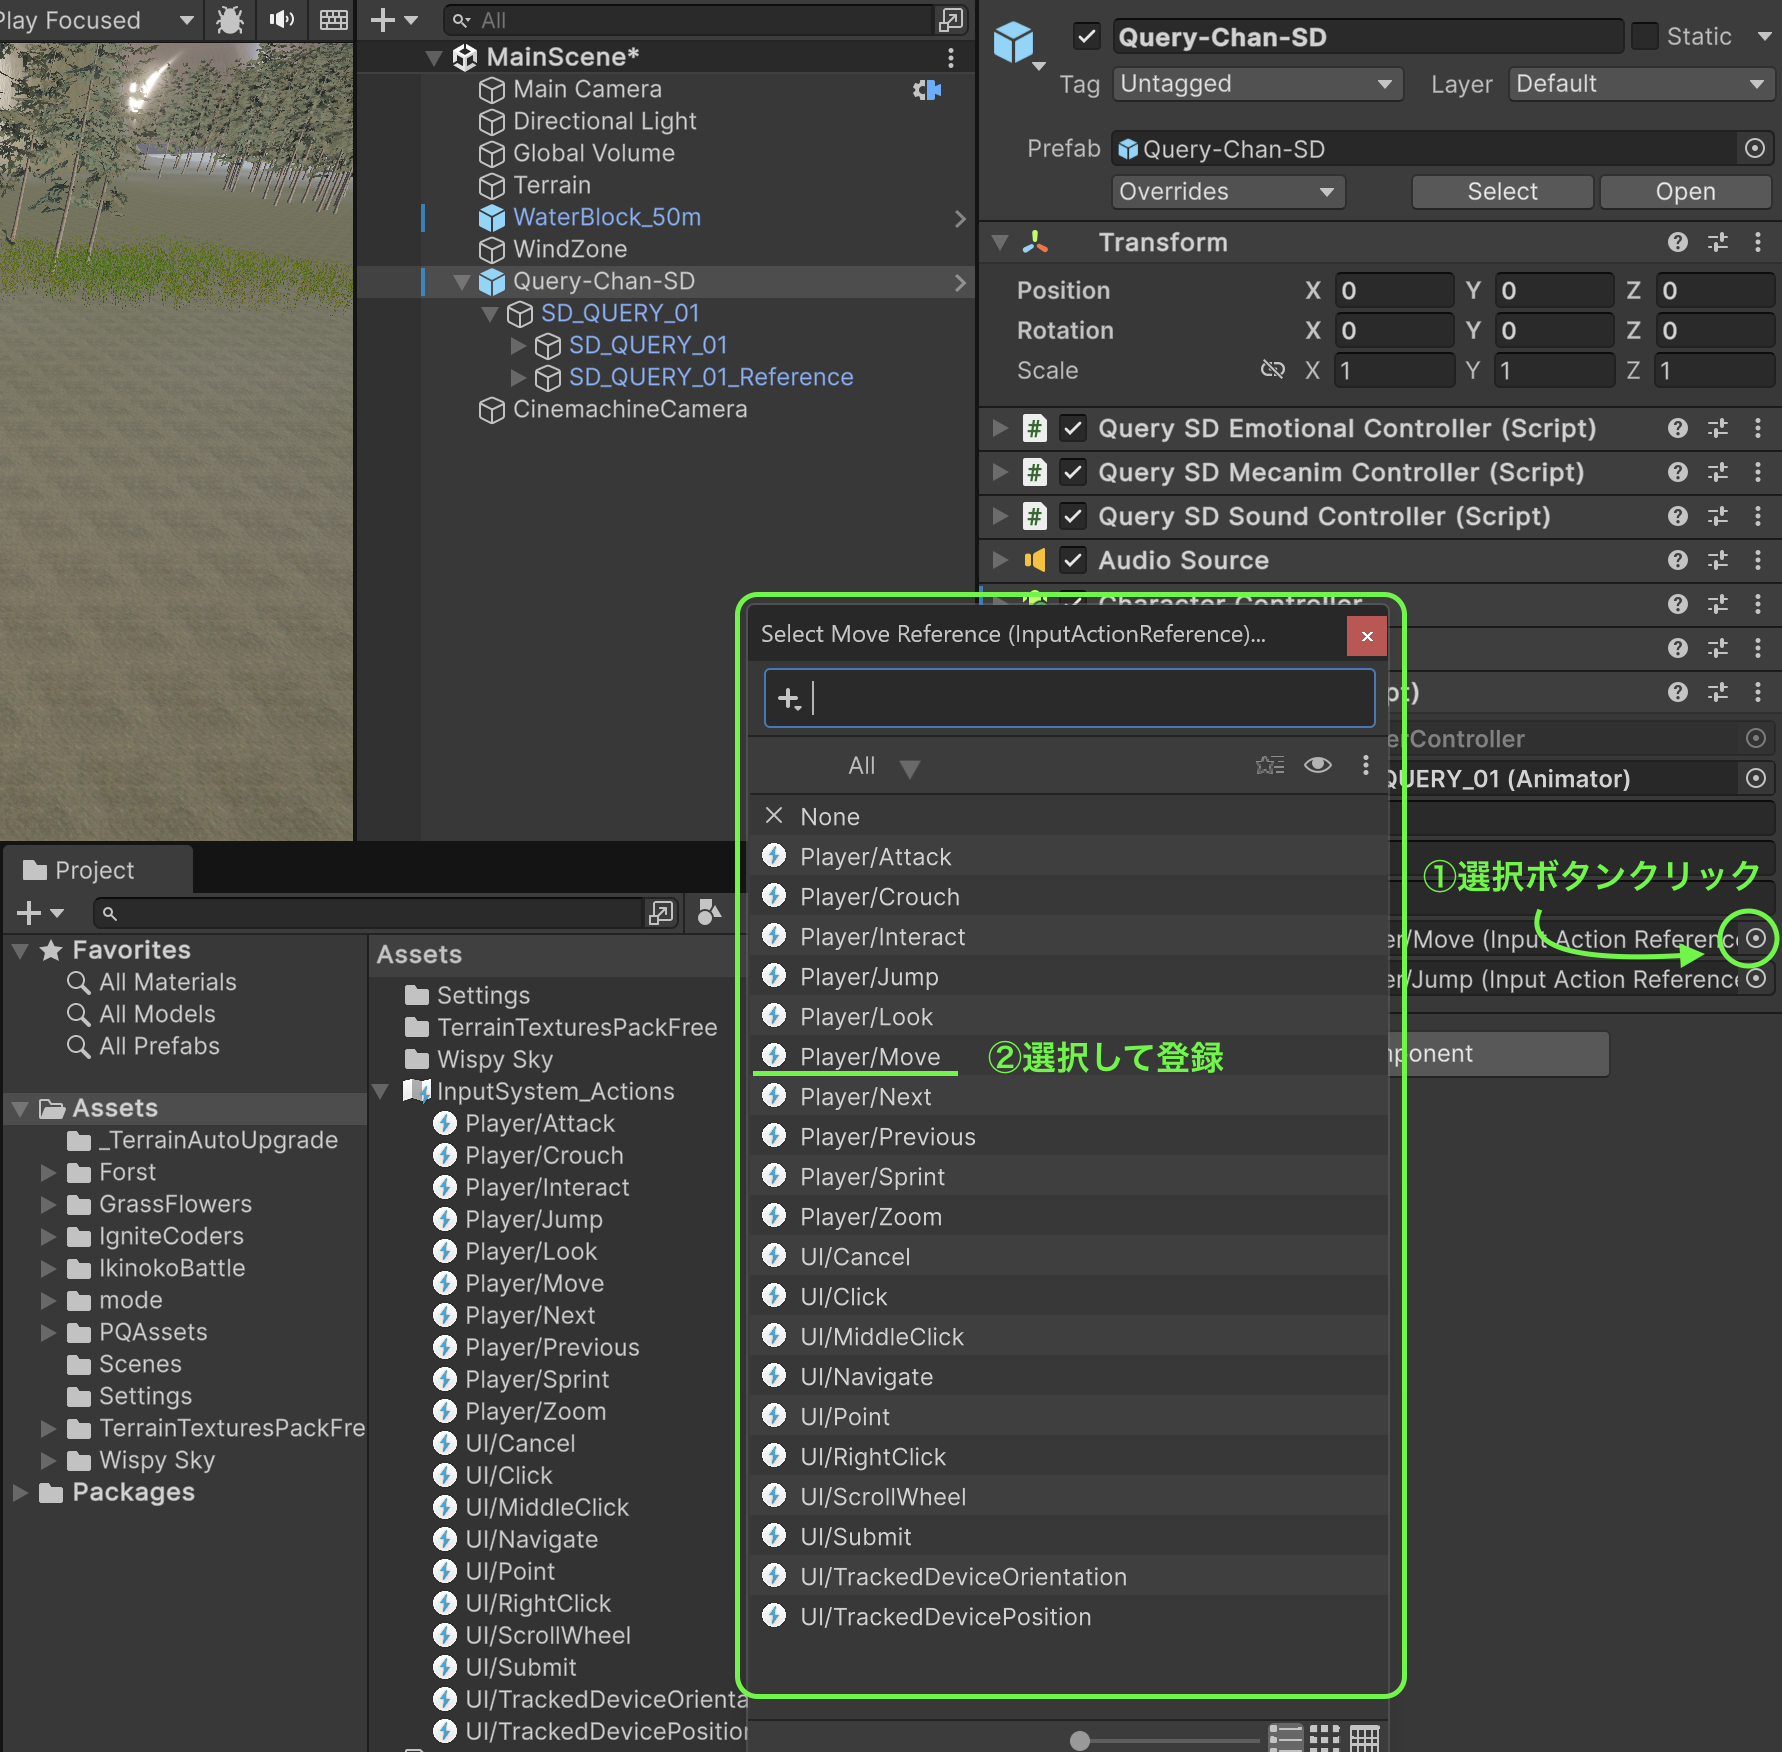
Task: Switch picker to small grid view icon
Action: (1324, 1738)
